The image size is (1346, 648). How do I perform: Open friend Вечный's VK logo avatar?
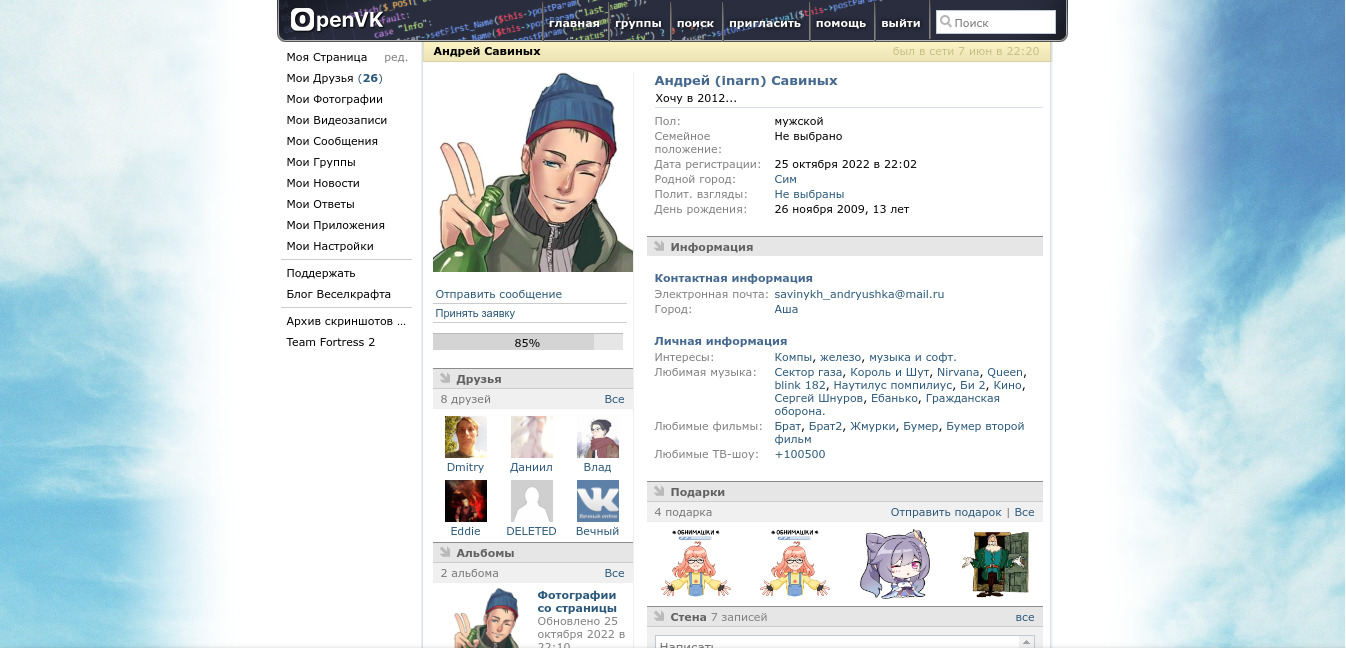pos(598,501)
